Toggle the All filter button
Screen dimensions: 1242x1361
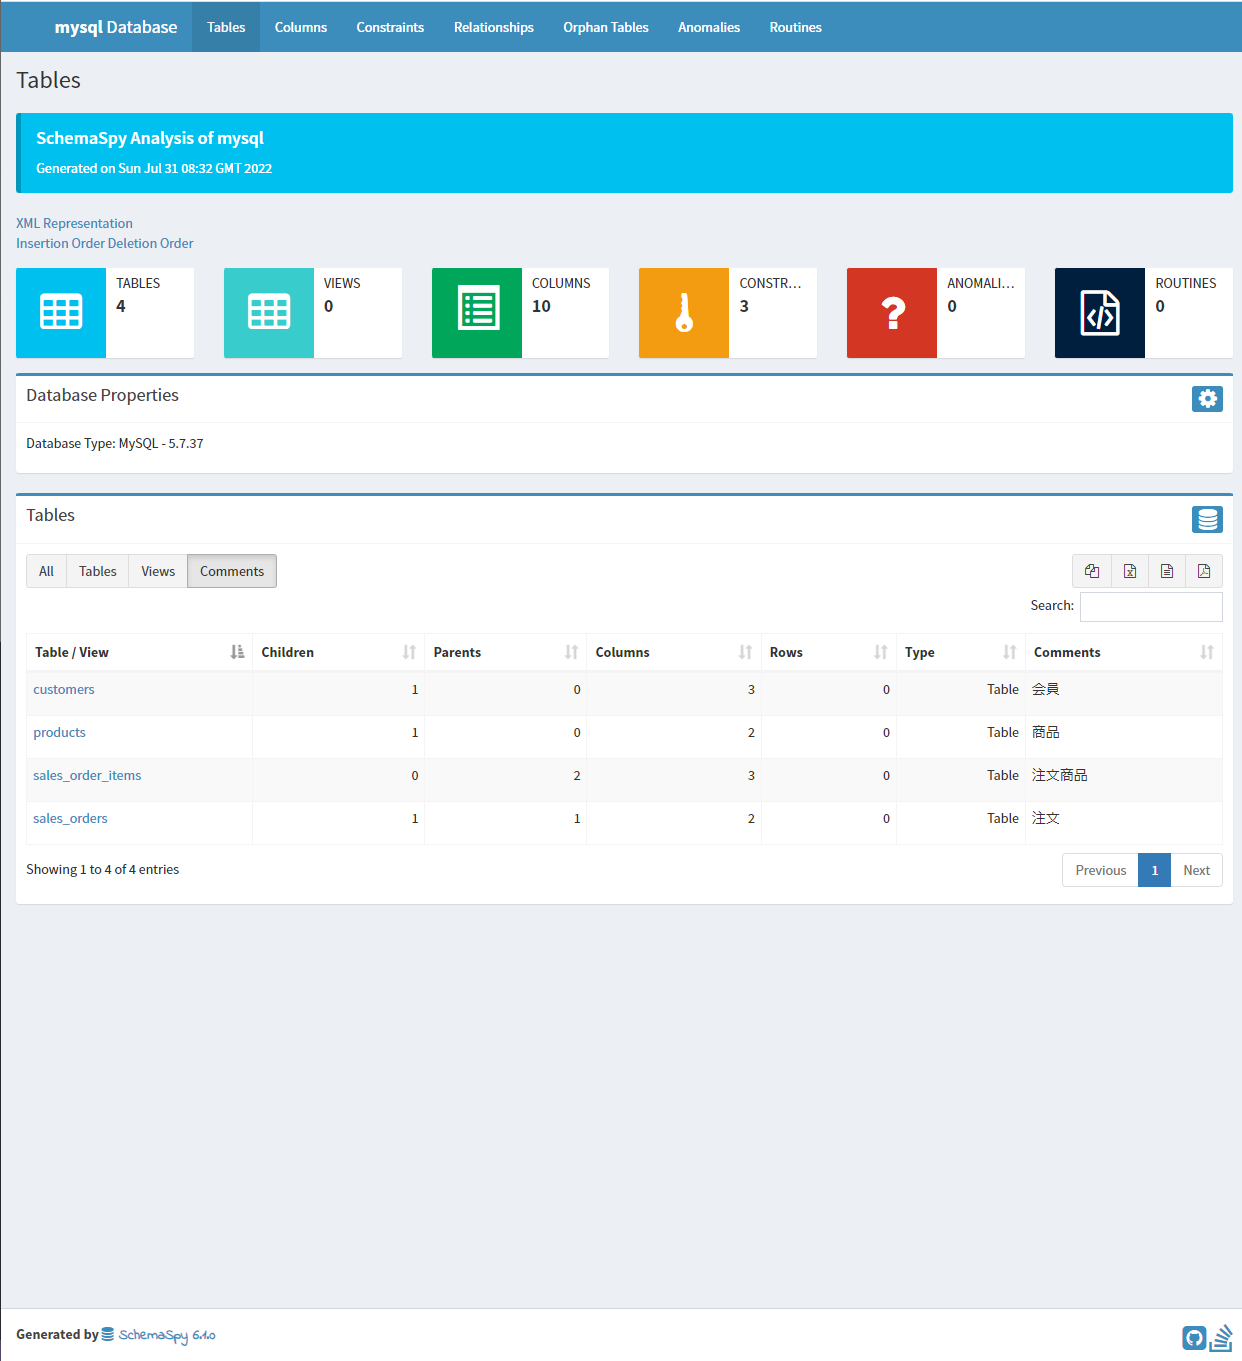click(46, 571)
